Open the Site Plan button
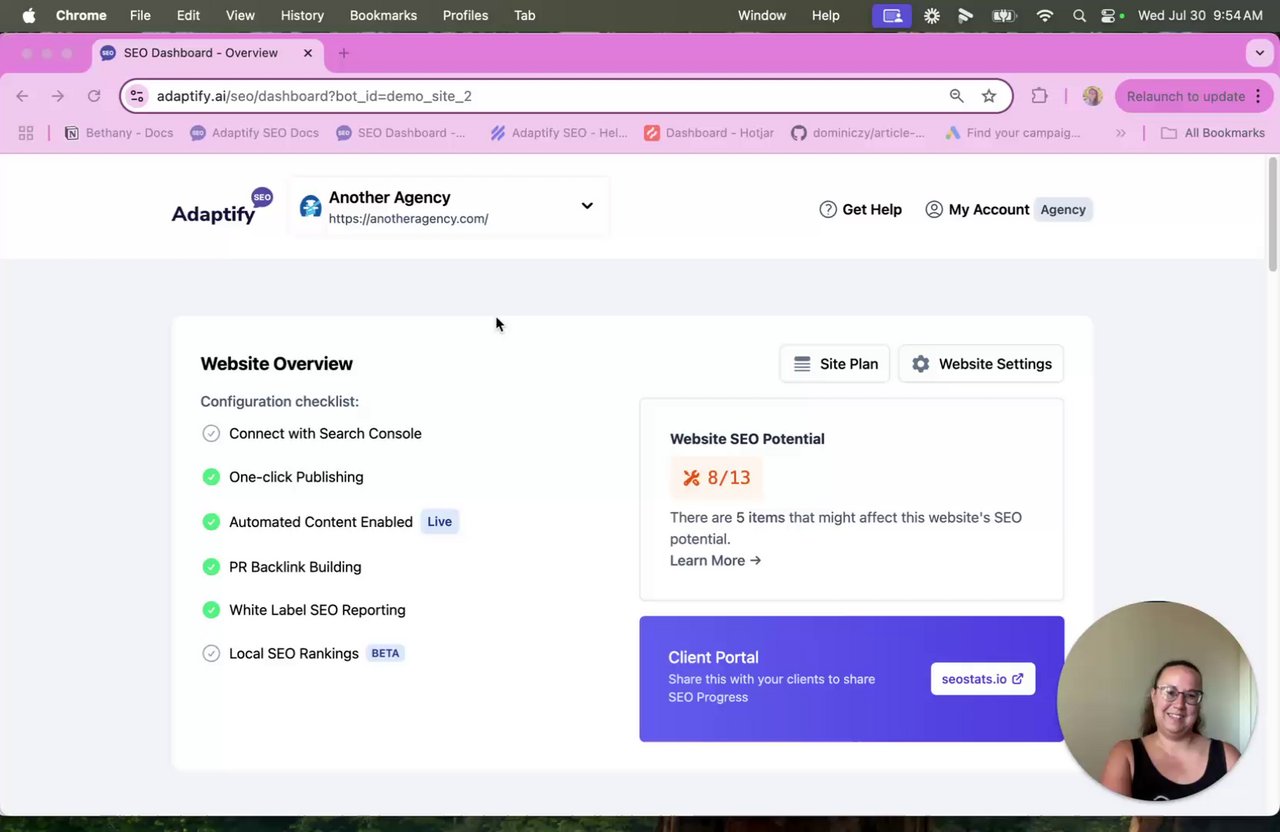This screenshot has height=832, width=1280. coord(835,364)
